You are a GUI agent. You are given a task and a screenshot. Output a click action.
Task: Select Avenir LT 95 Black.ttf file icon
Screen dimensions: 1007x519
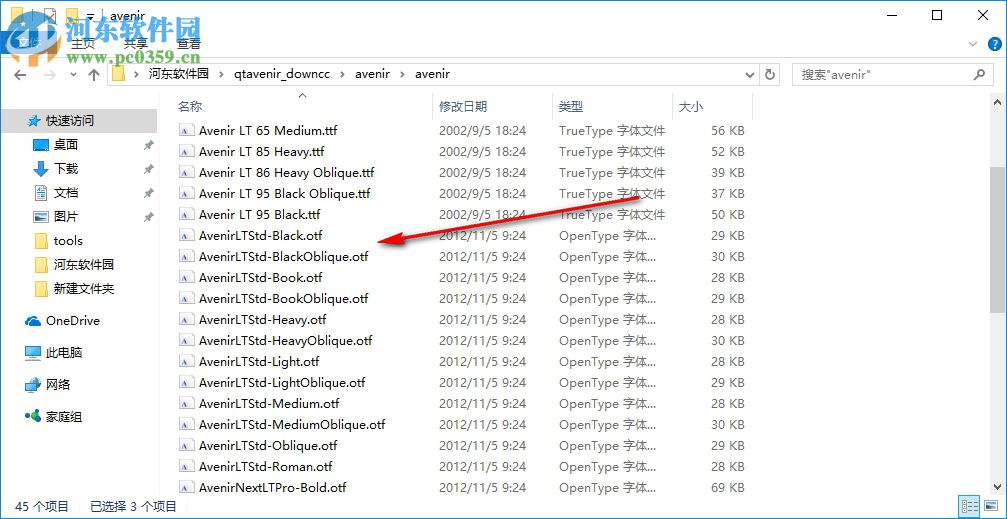(x=186, y=215)
